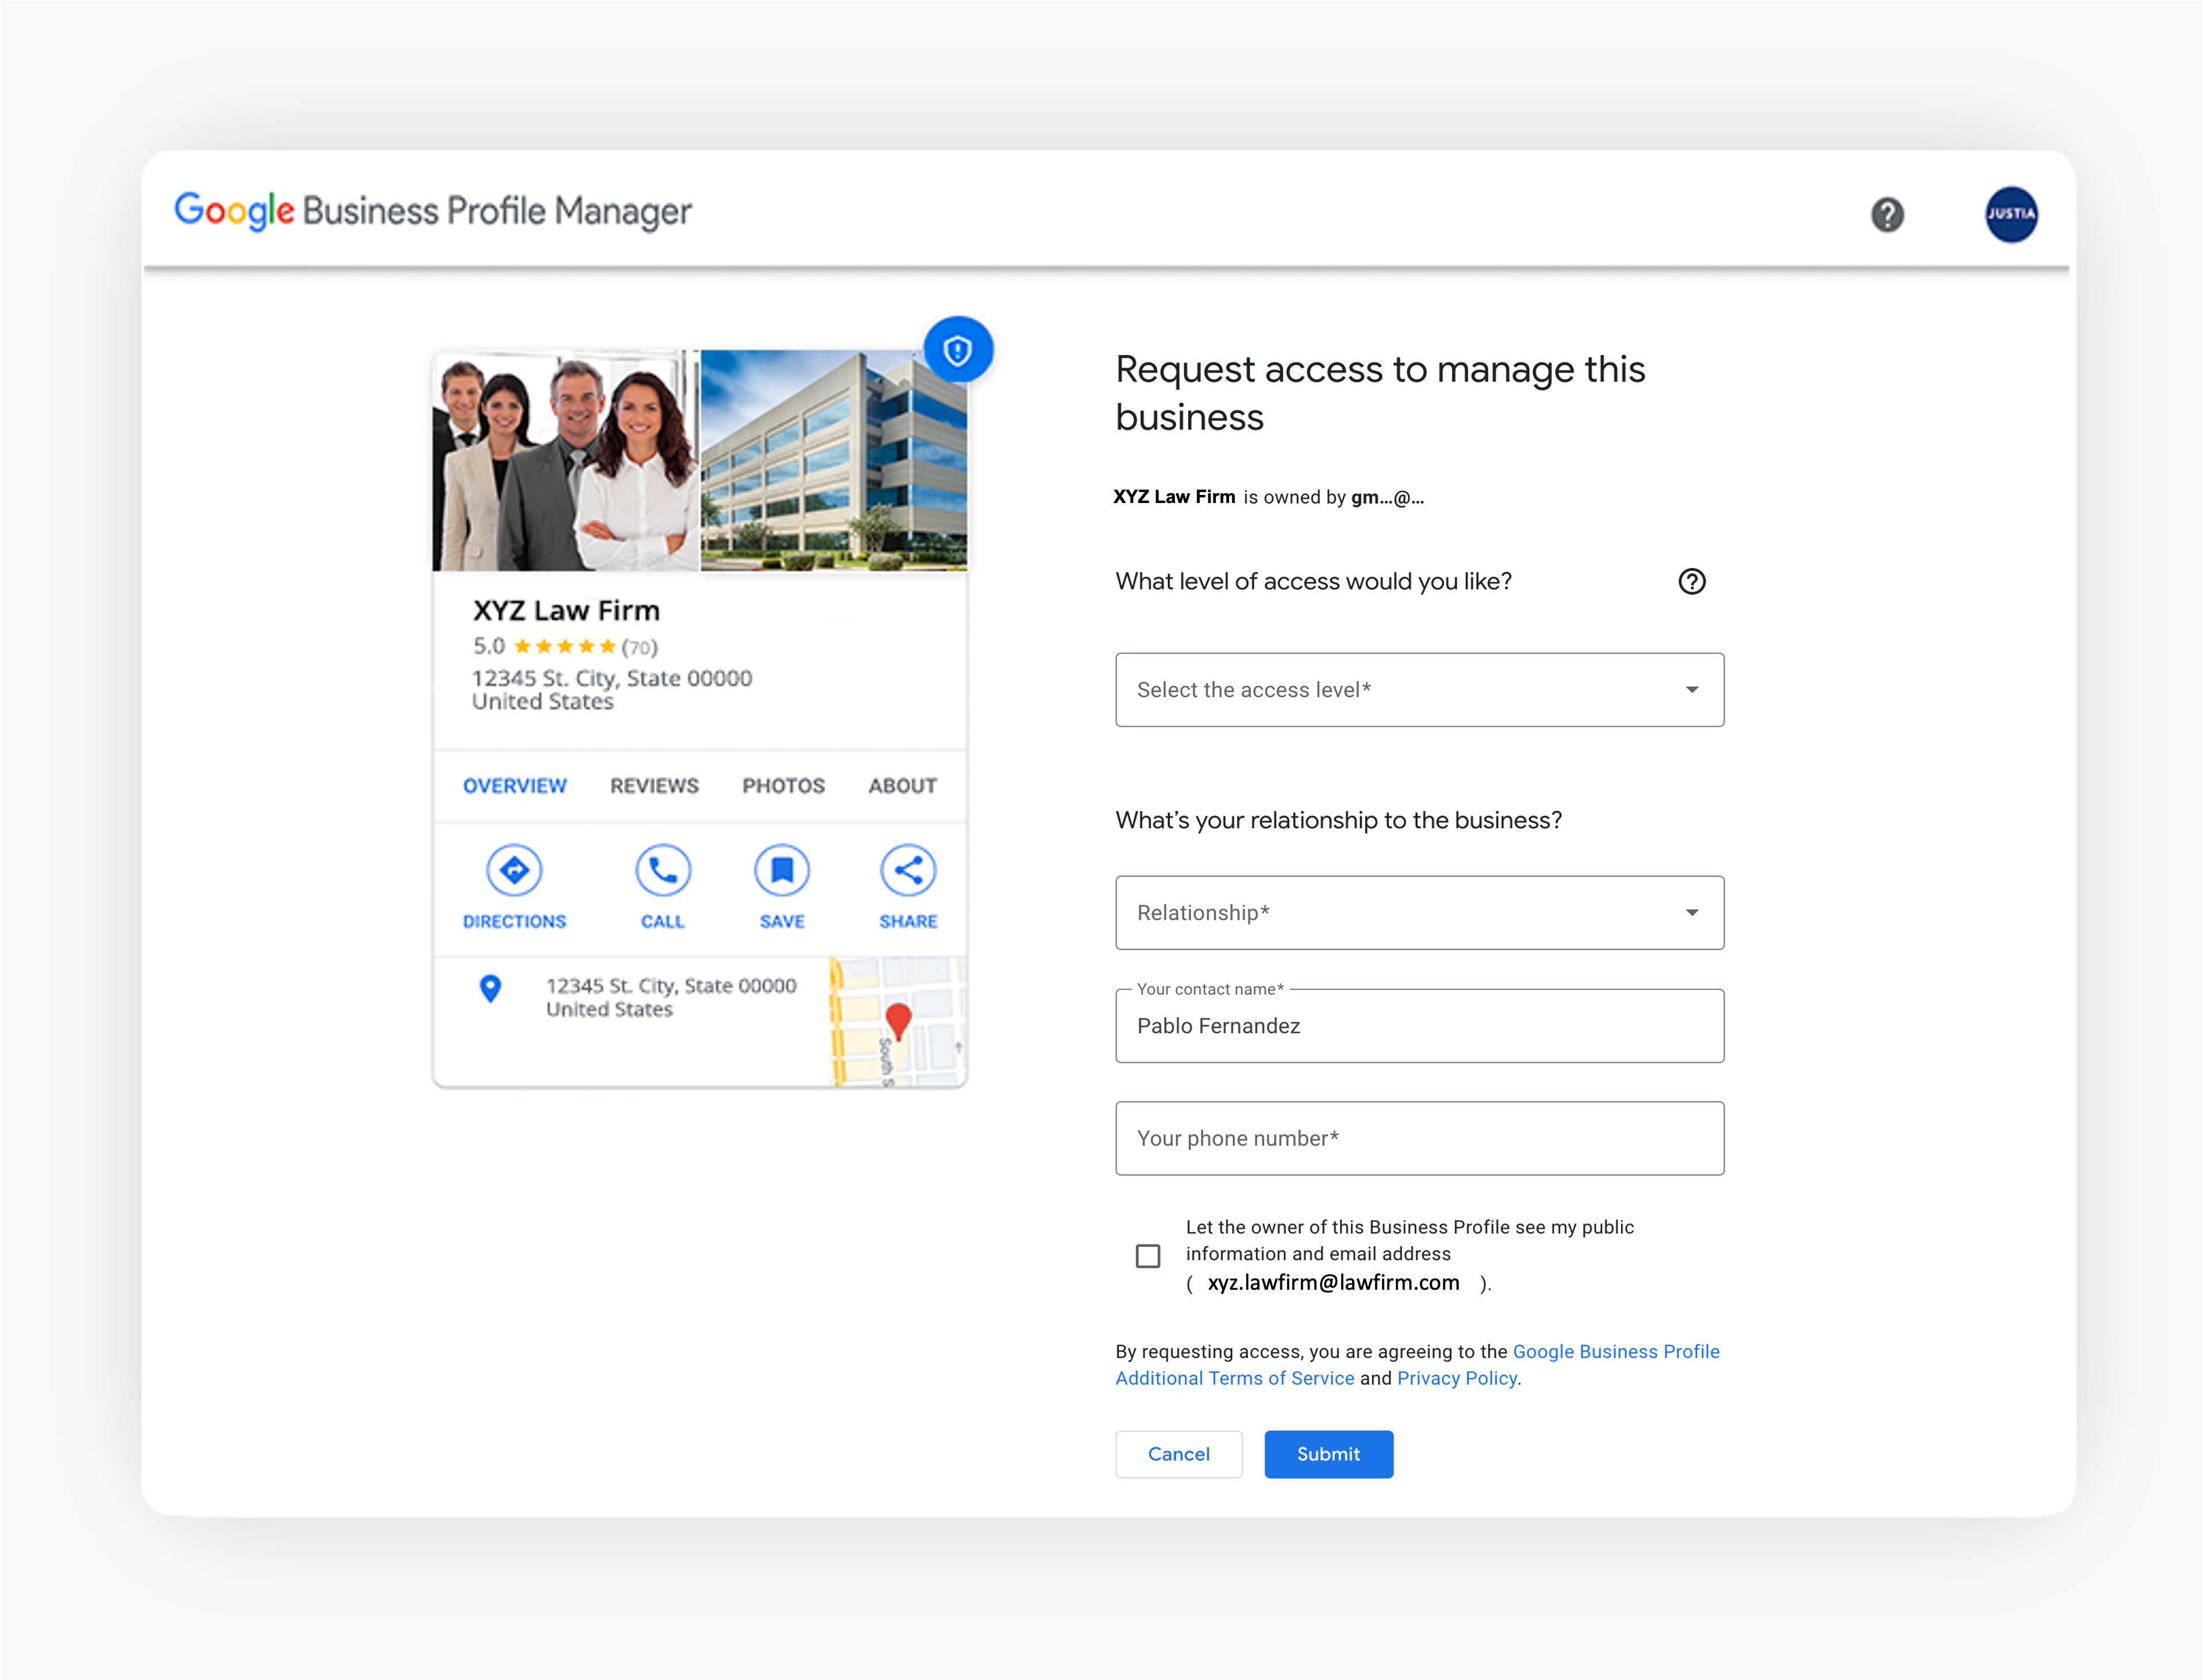This screenshot has height=1680, width=2203.
Task: Click the Call phone icon
Action: [662, 870]
